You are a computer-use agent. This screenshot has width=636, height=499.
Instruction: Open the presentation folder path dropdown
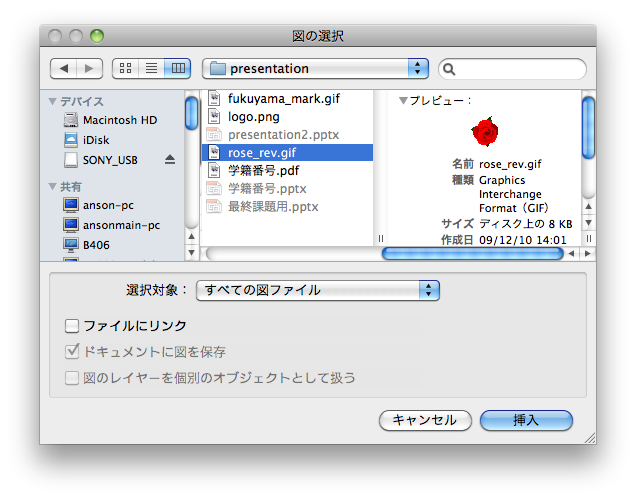pyautogui.click(x=315, y=69)
